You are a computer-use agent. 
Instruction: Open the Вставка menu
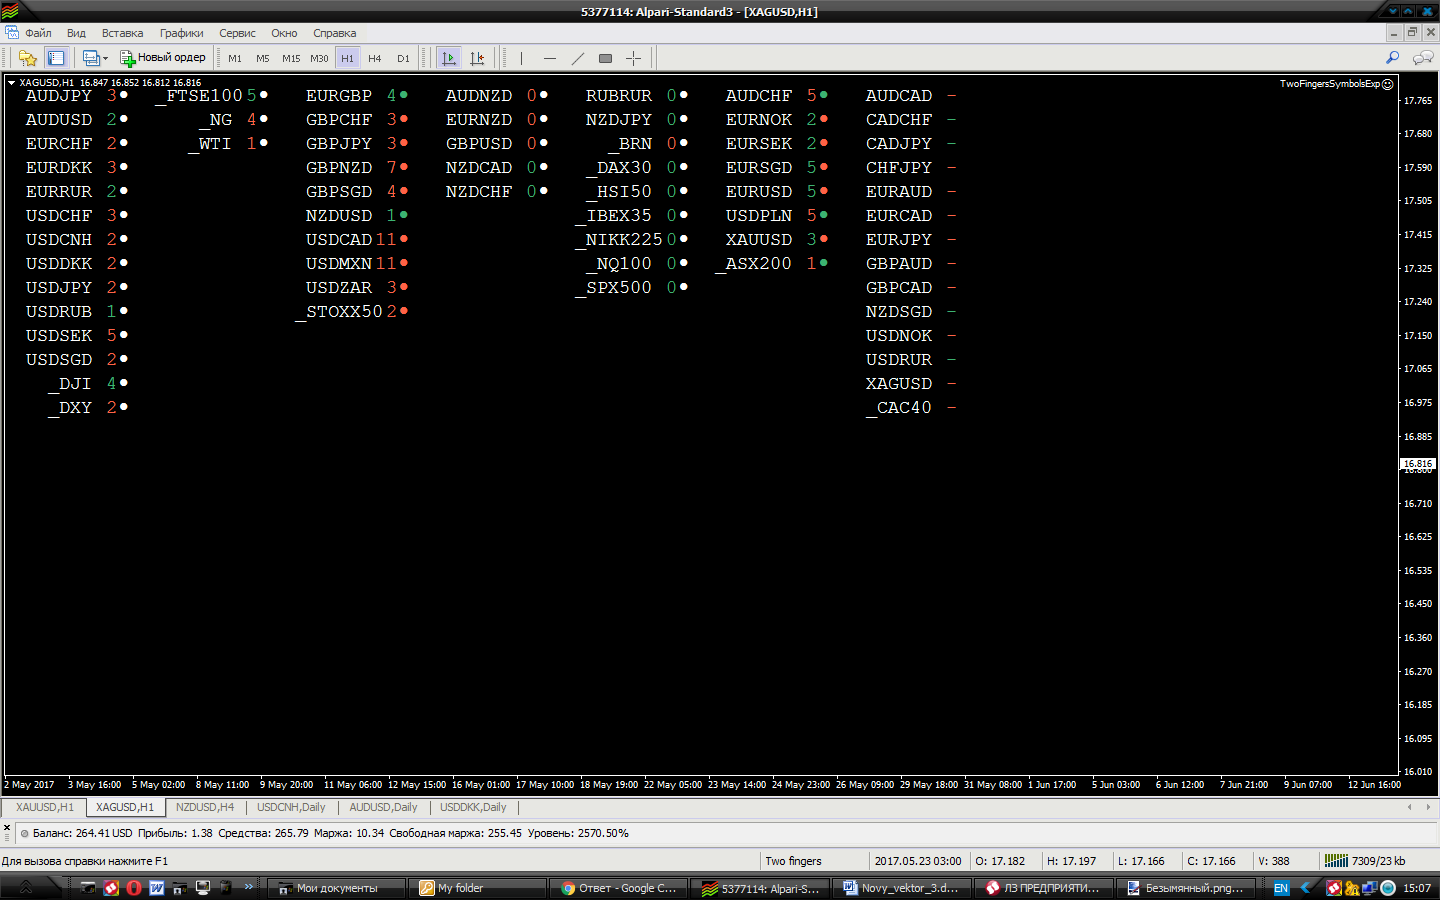pyautogui.click(x=122, y=33)
